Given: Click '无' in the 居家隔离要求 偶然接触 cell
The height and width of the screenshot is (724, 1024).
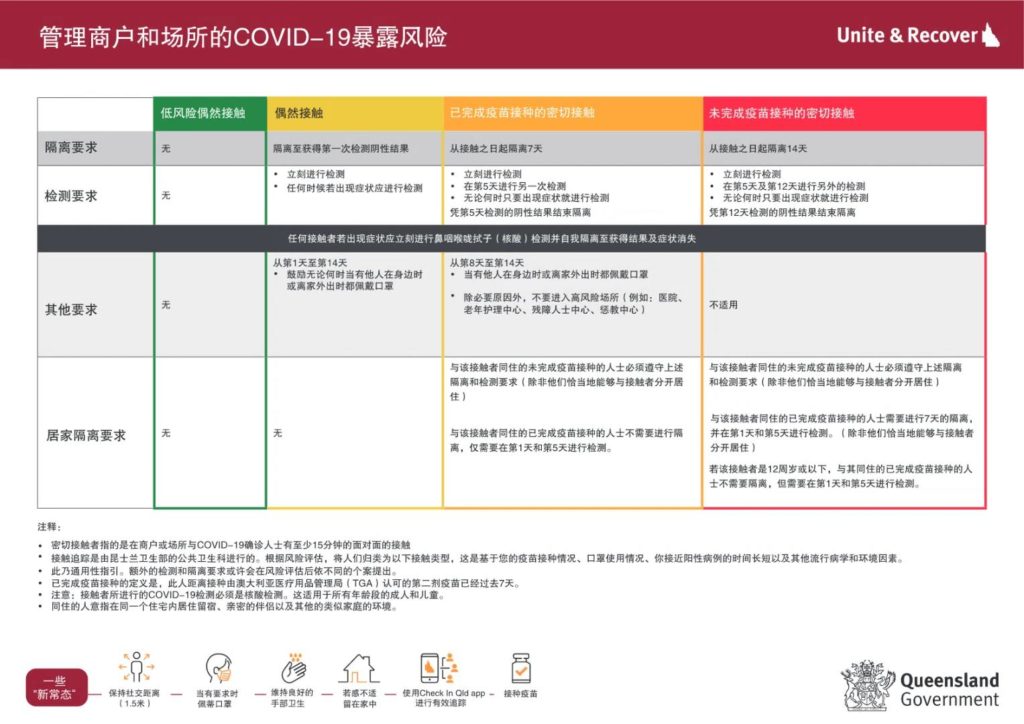Looking at the screenshot, I should (x=278, y=433).
